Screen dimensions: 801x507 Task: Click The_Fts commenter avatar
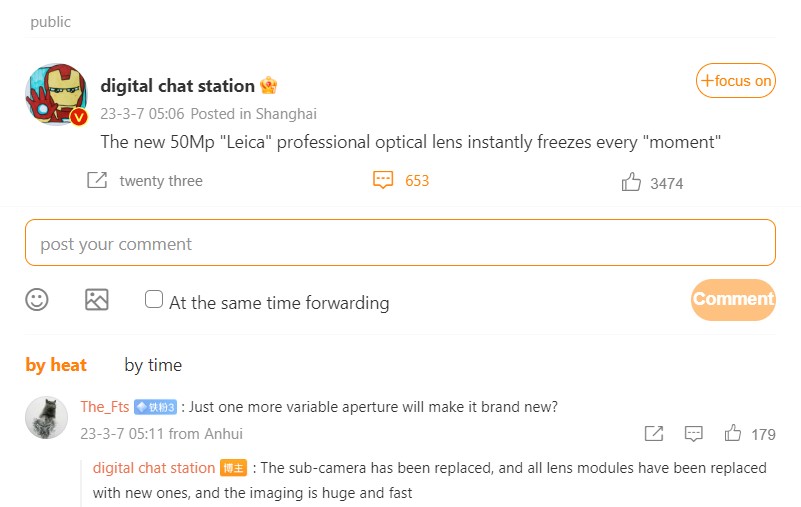tap(46, 417)
